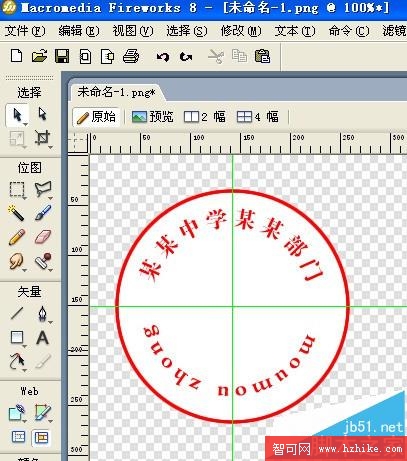The width and height of the screenshot is (407, 461).
Task: Switch to the 2 幅 view
Action: point(205,117)
